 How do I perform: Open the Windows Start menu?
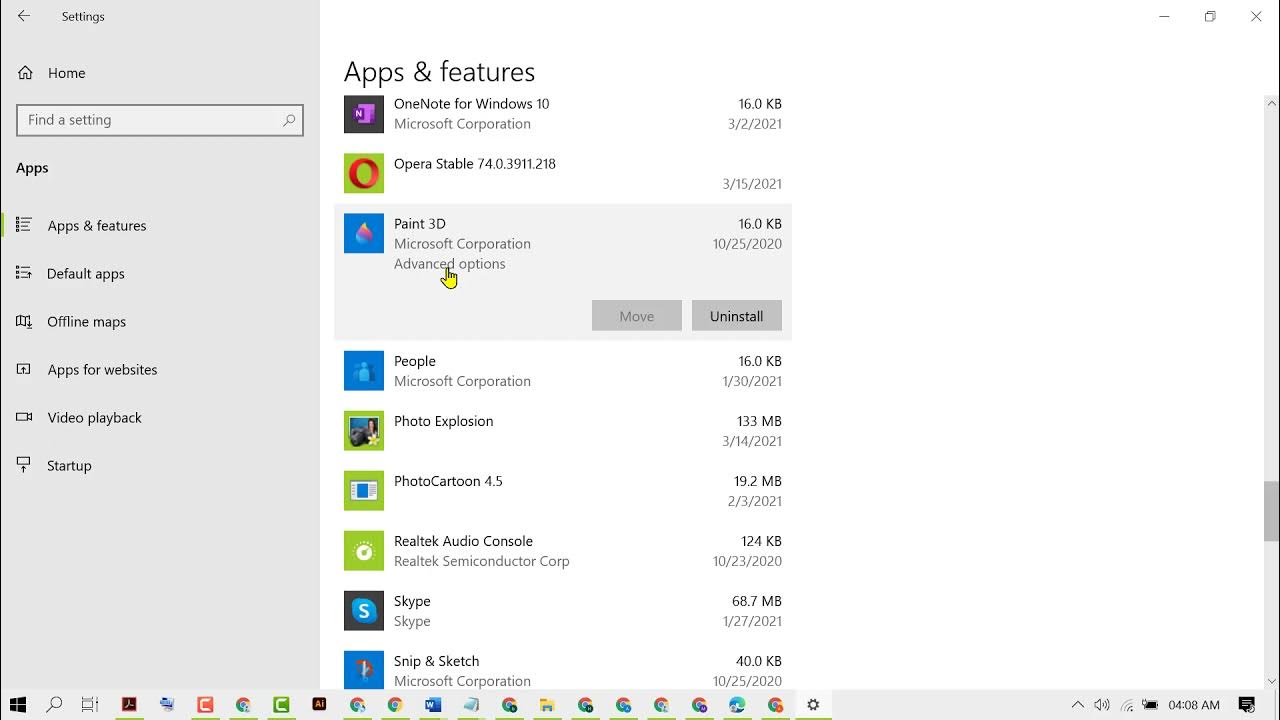pos(17,705)
